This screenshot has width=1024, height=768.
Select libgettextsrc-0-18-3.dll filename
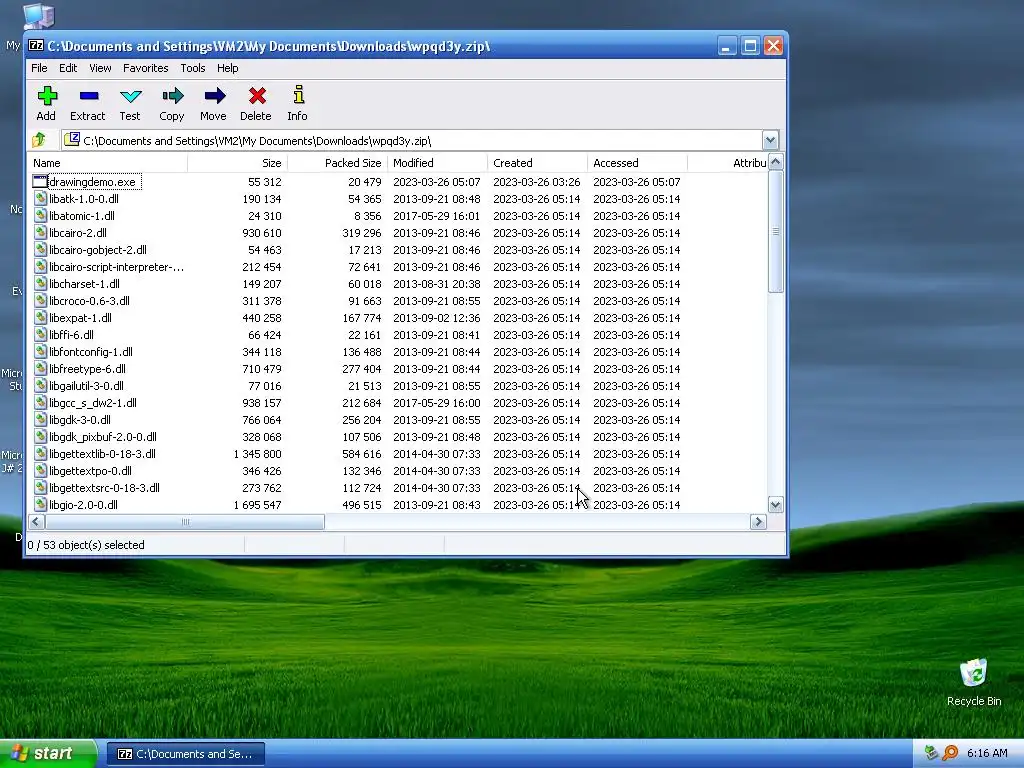104,487
